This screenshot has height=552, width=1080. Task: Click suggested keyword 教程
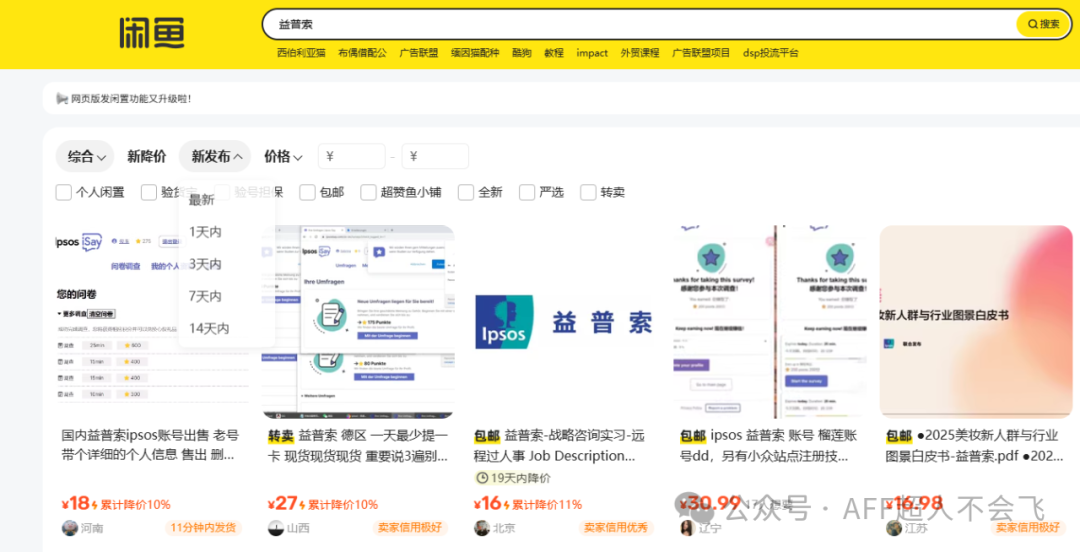click(554, 53)
